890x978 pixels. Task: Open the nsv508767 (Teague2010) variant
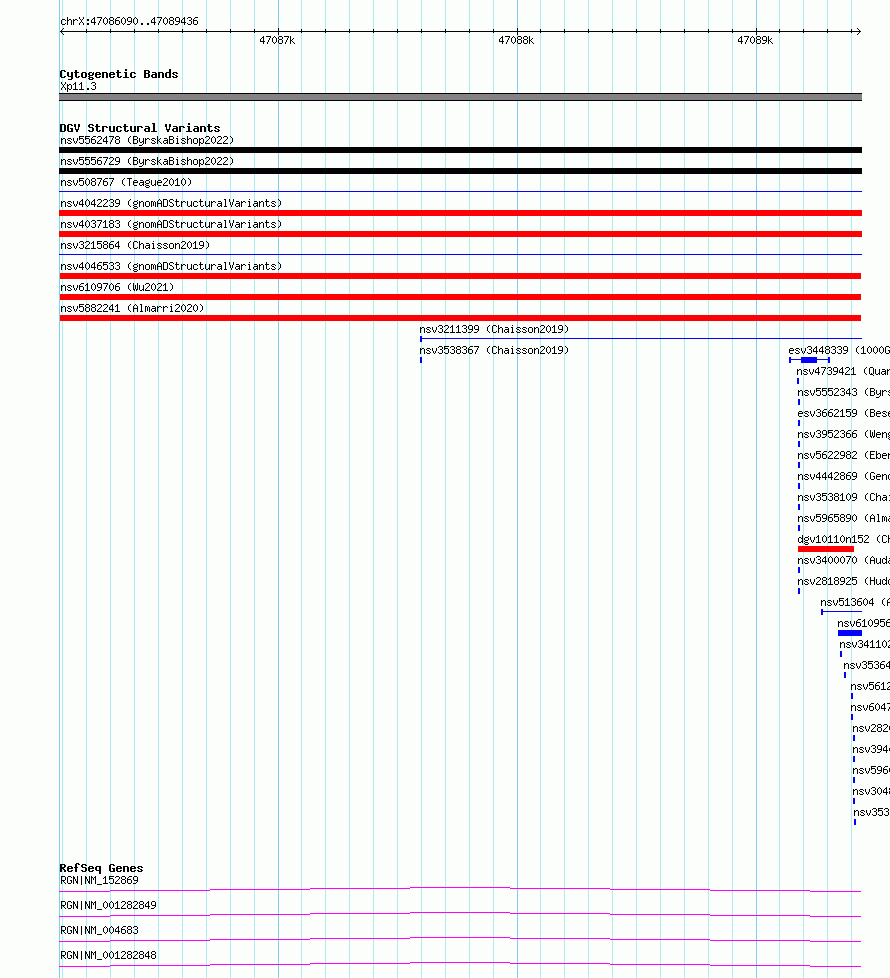[126, 182]
